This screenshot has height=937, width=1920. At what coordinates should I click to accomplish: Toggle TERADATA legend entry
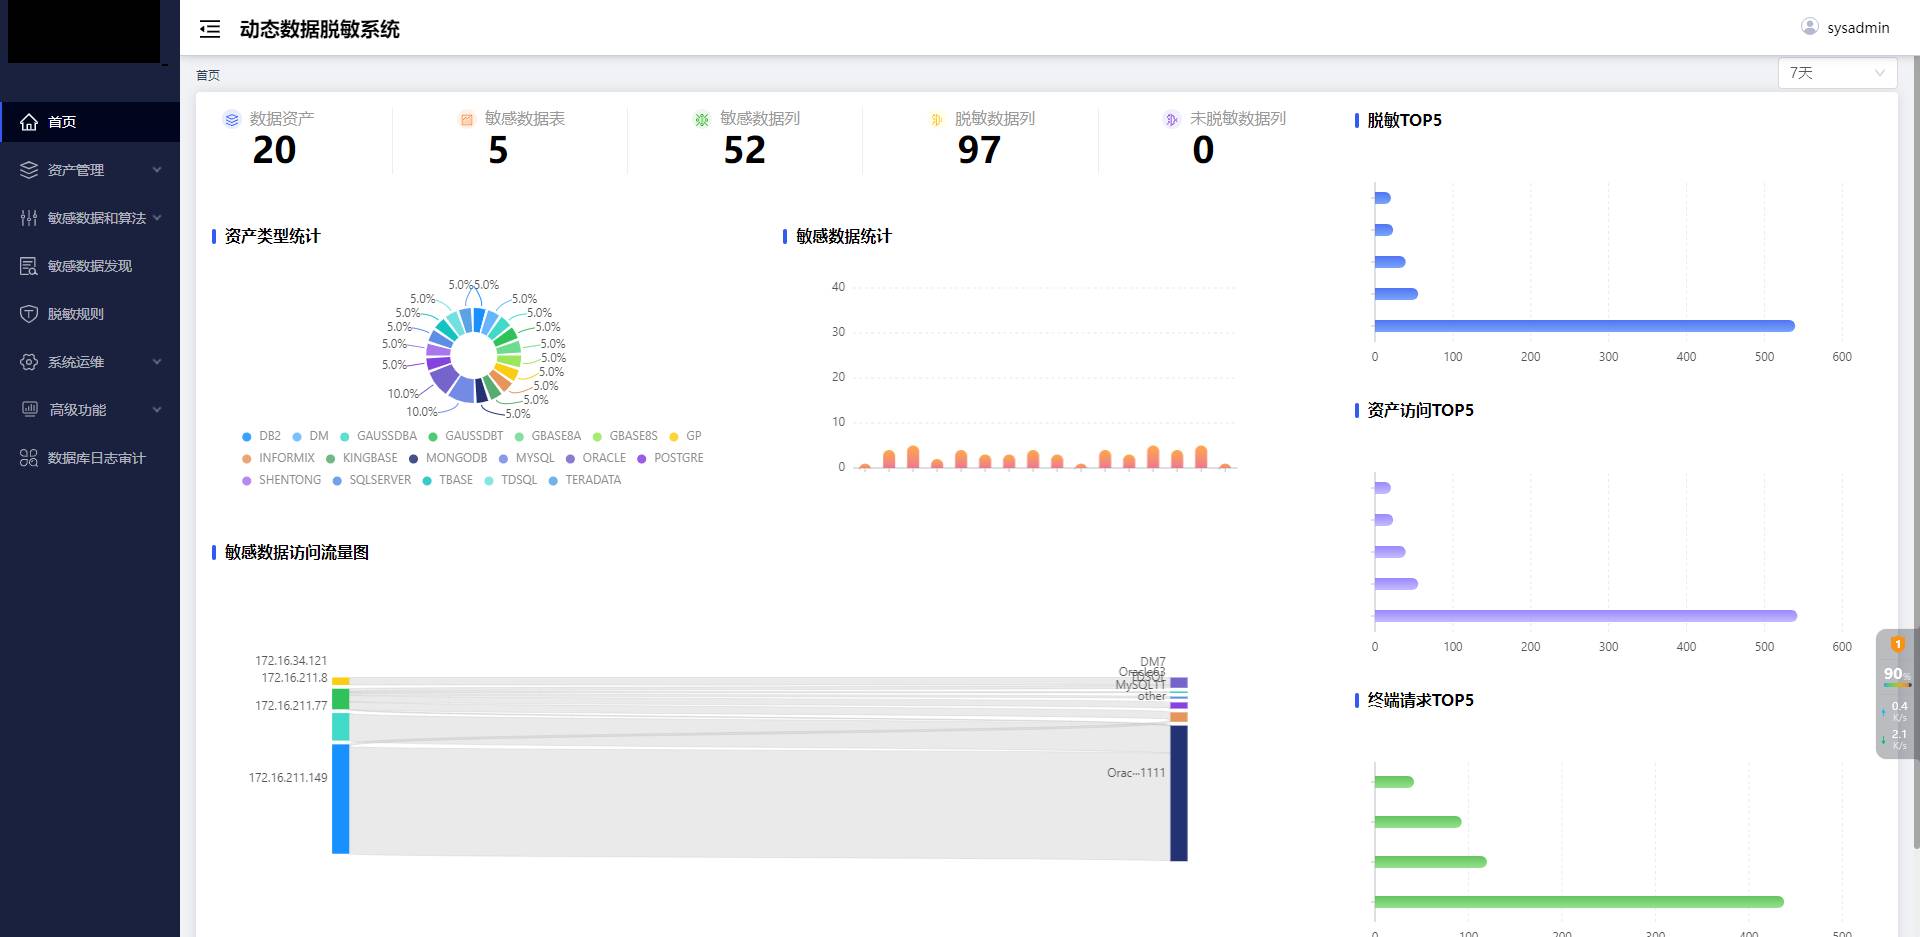click(584, 480)
